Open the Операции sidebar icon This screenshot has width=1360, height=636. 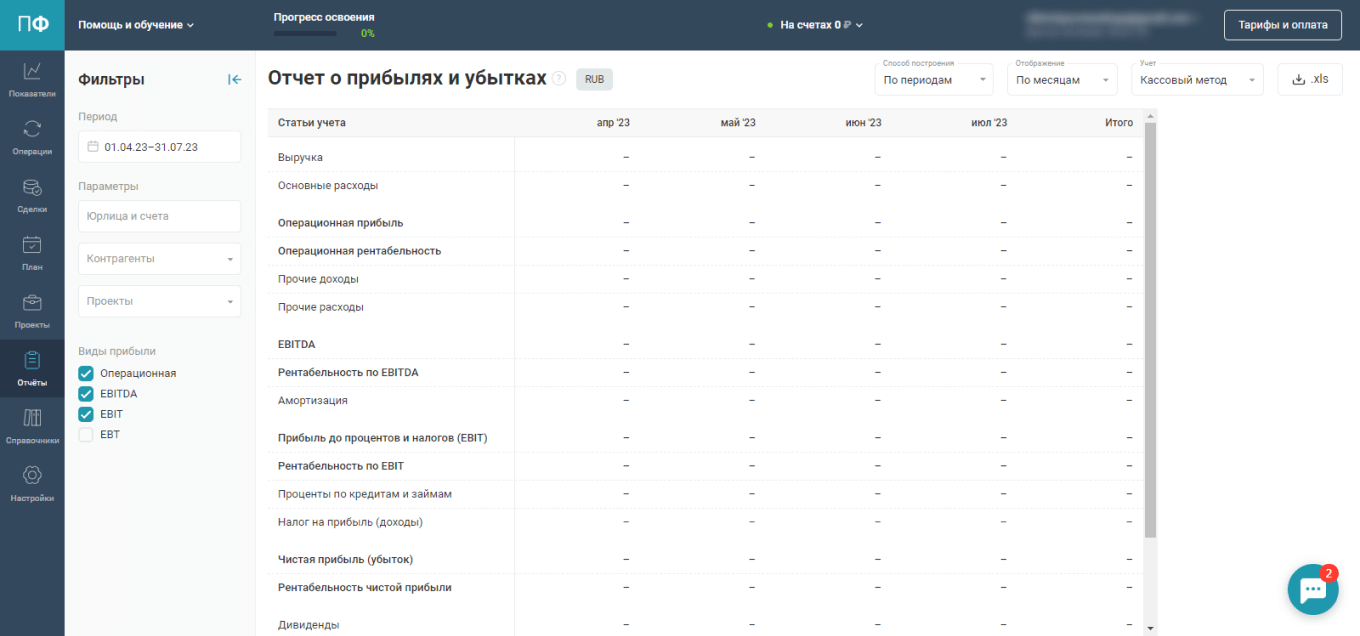click(x=32, y=129)
